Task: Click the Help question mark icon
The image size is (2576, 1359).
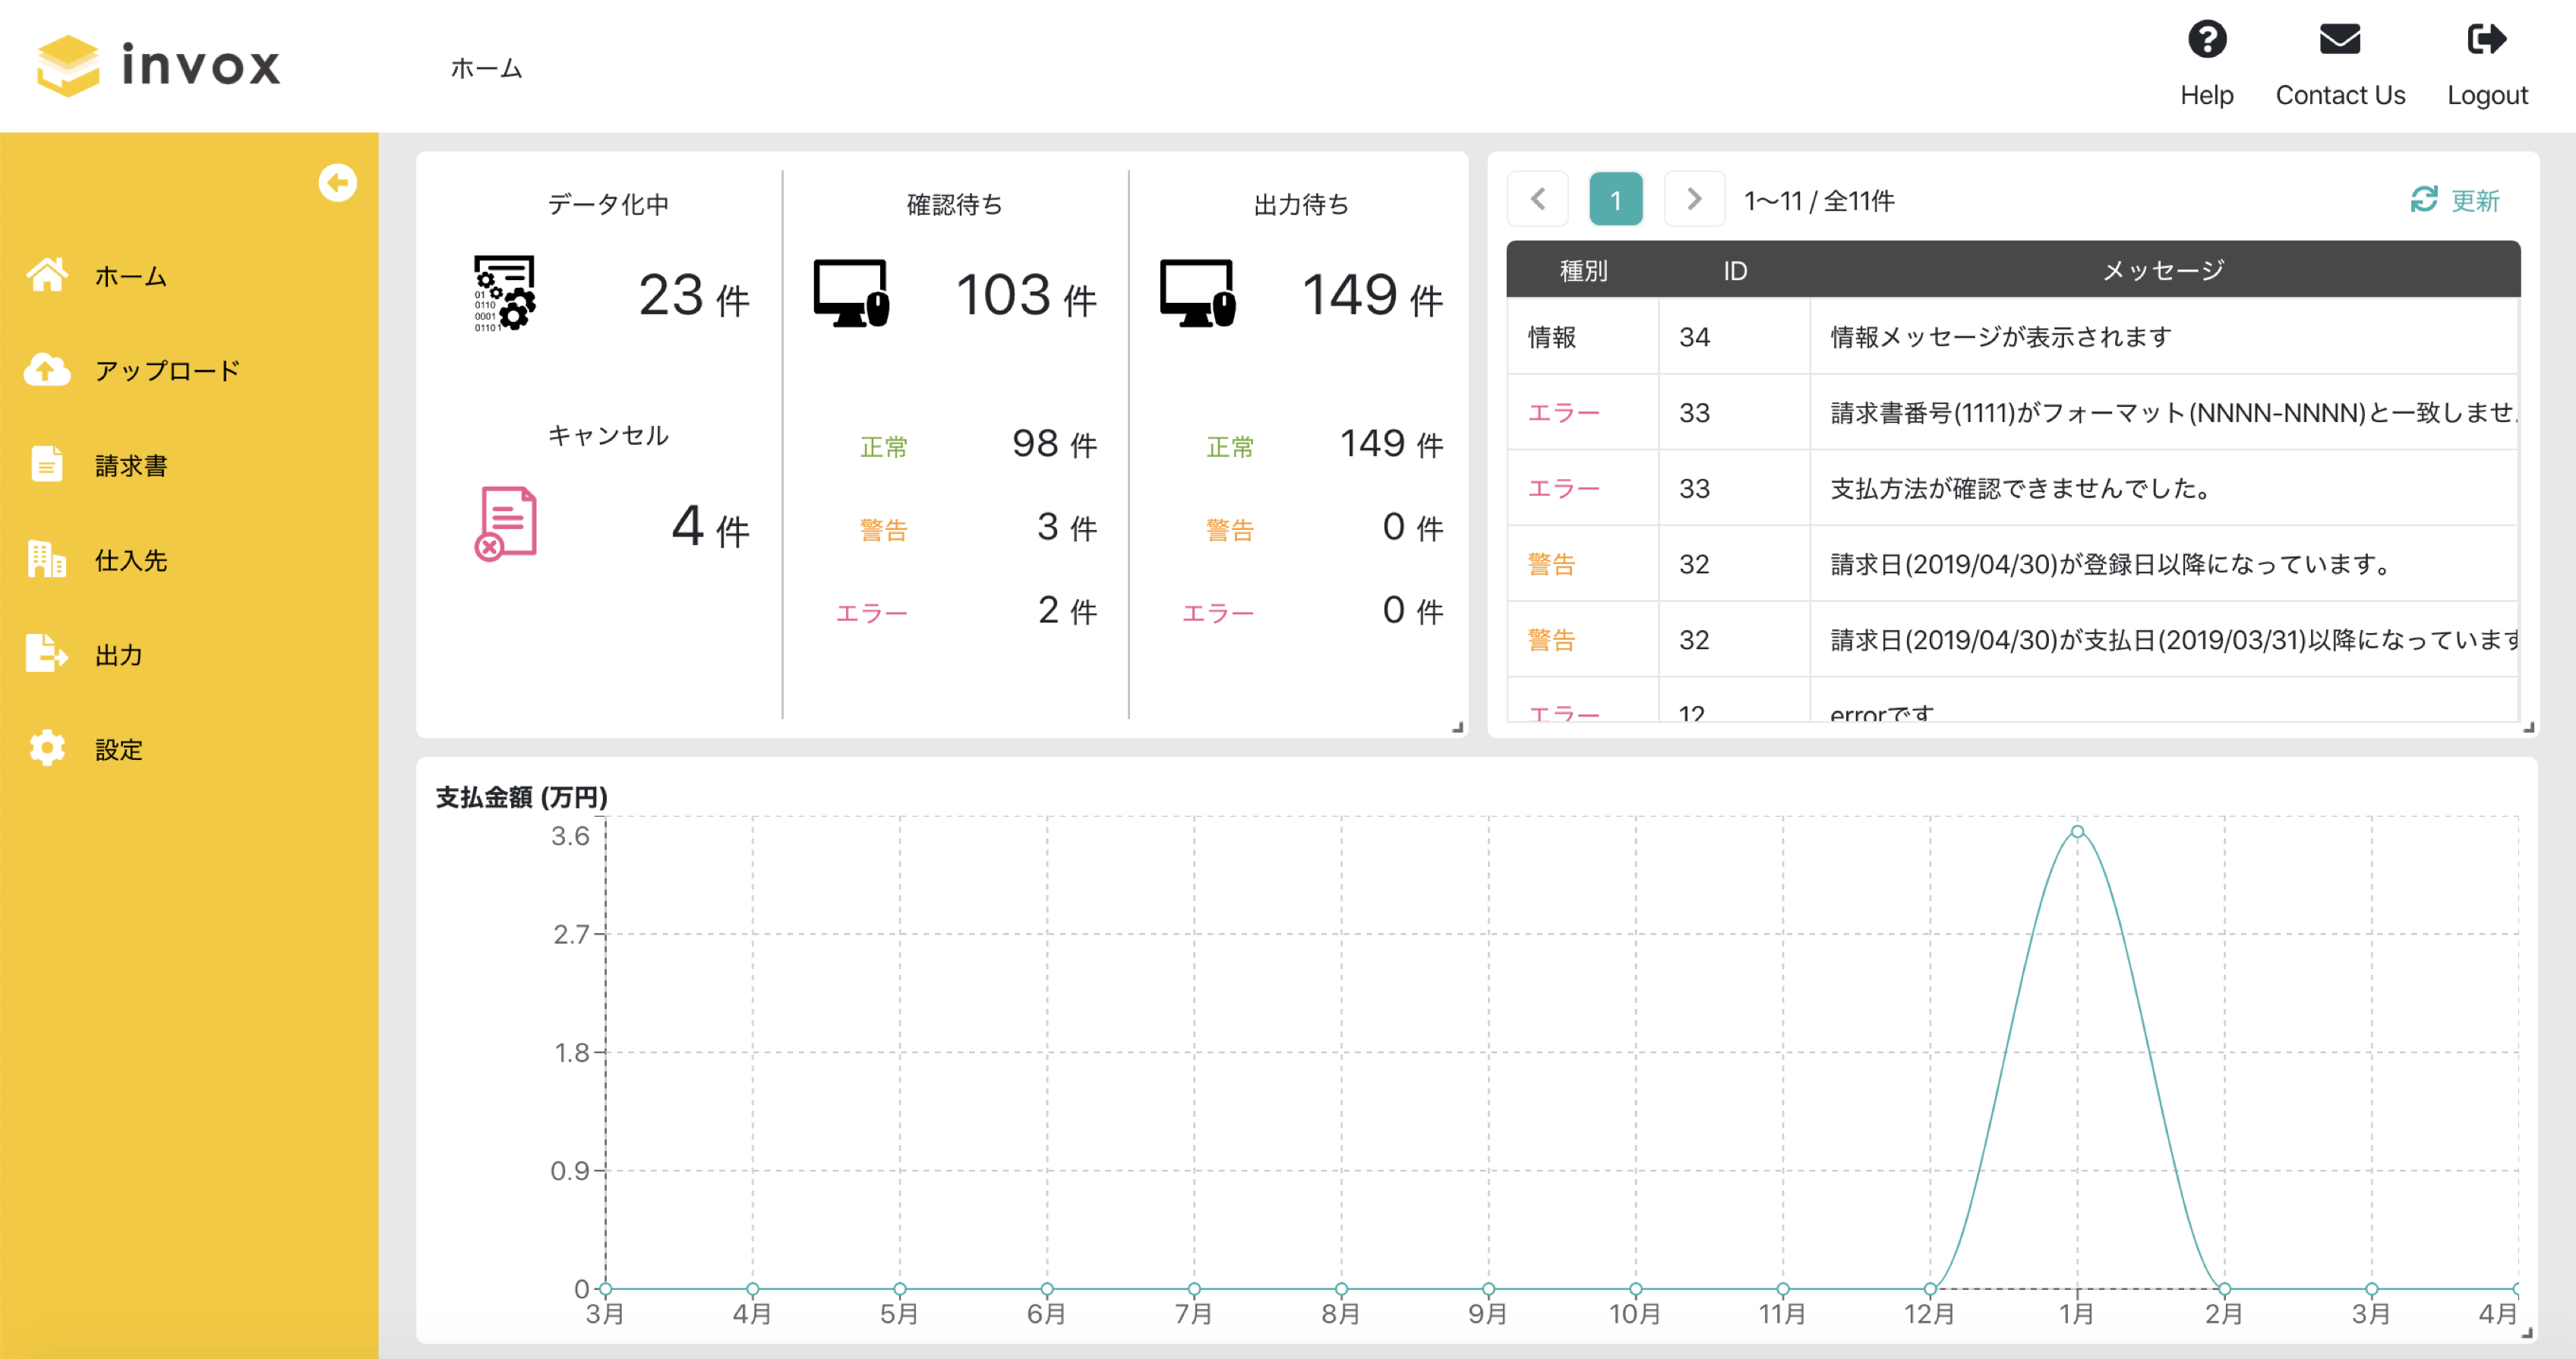Action: click(x=2206, y=40)
